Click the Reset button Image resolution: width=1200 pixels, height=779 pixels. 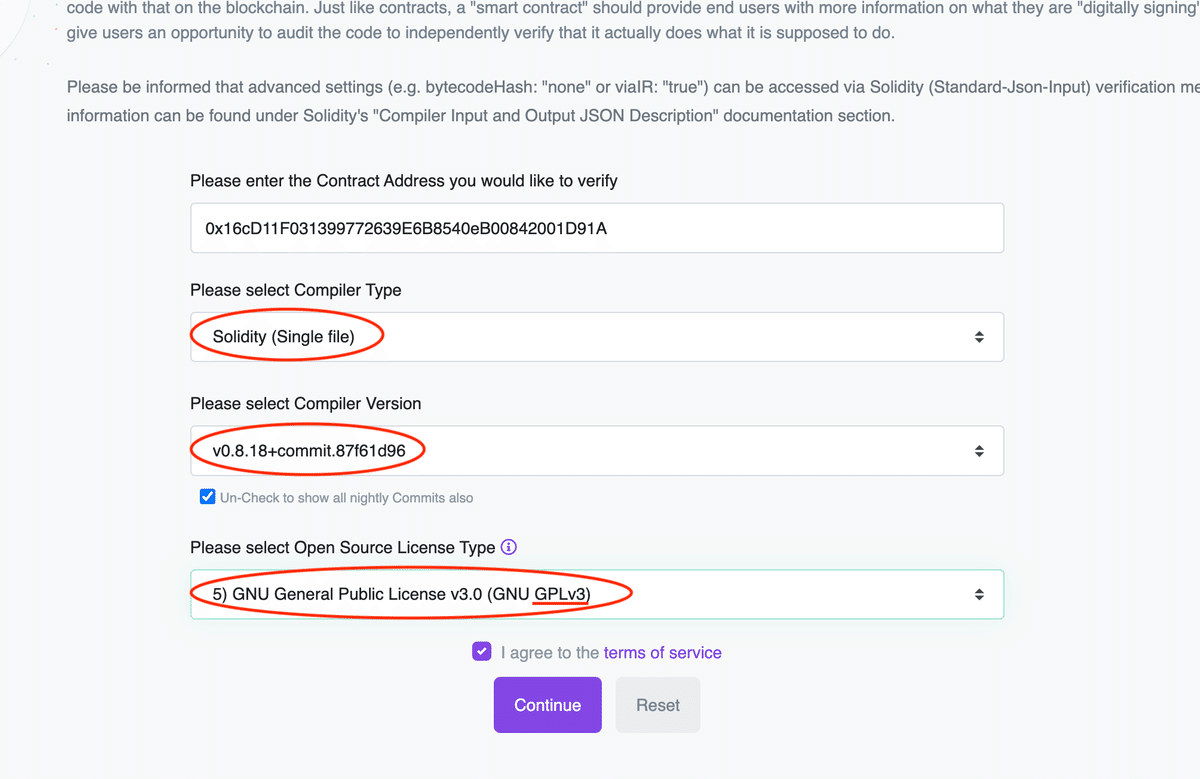pyautogui.click(x=658, y=705)
